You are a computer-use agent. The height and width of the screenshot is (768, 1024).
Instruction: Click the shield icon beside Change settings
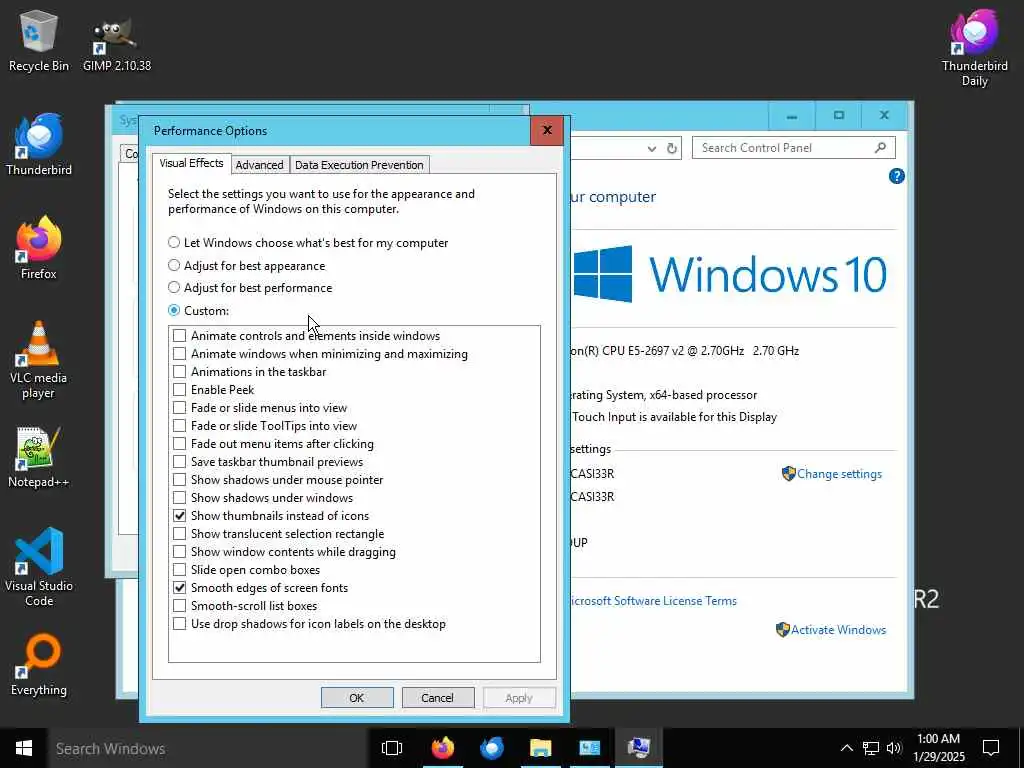pyautogui.click(x=788, y=473)
